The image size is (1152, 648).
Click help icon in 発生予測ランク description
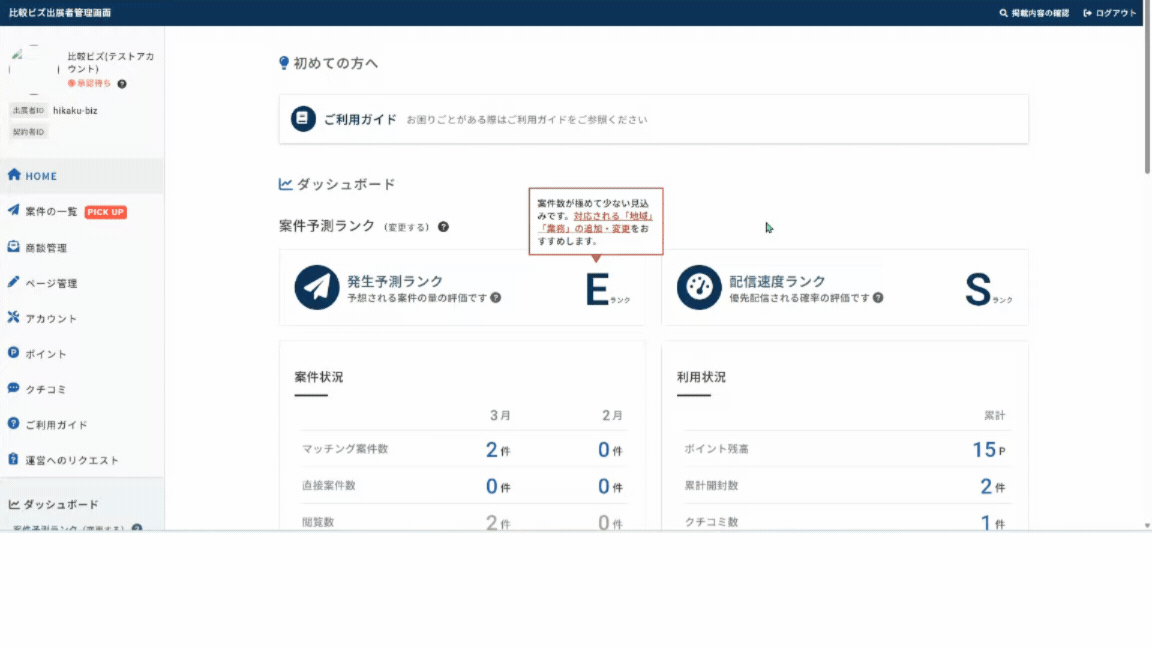[496, 298]
